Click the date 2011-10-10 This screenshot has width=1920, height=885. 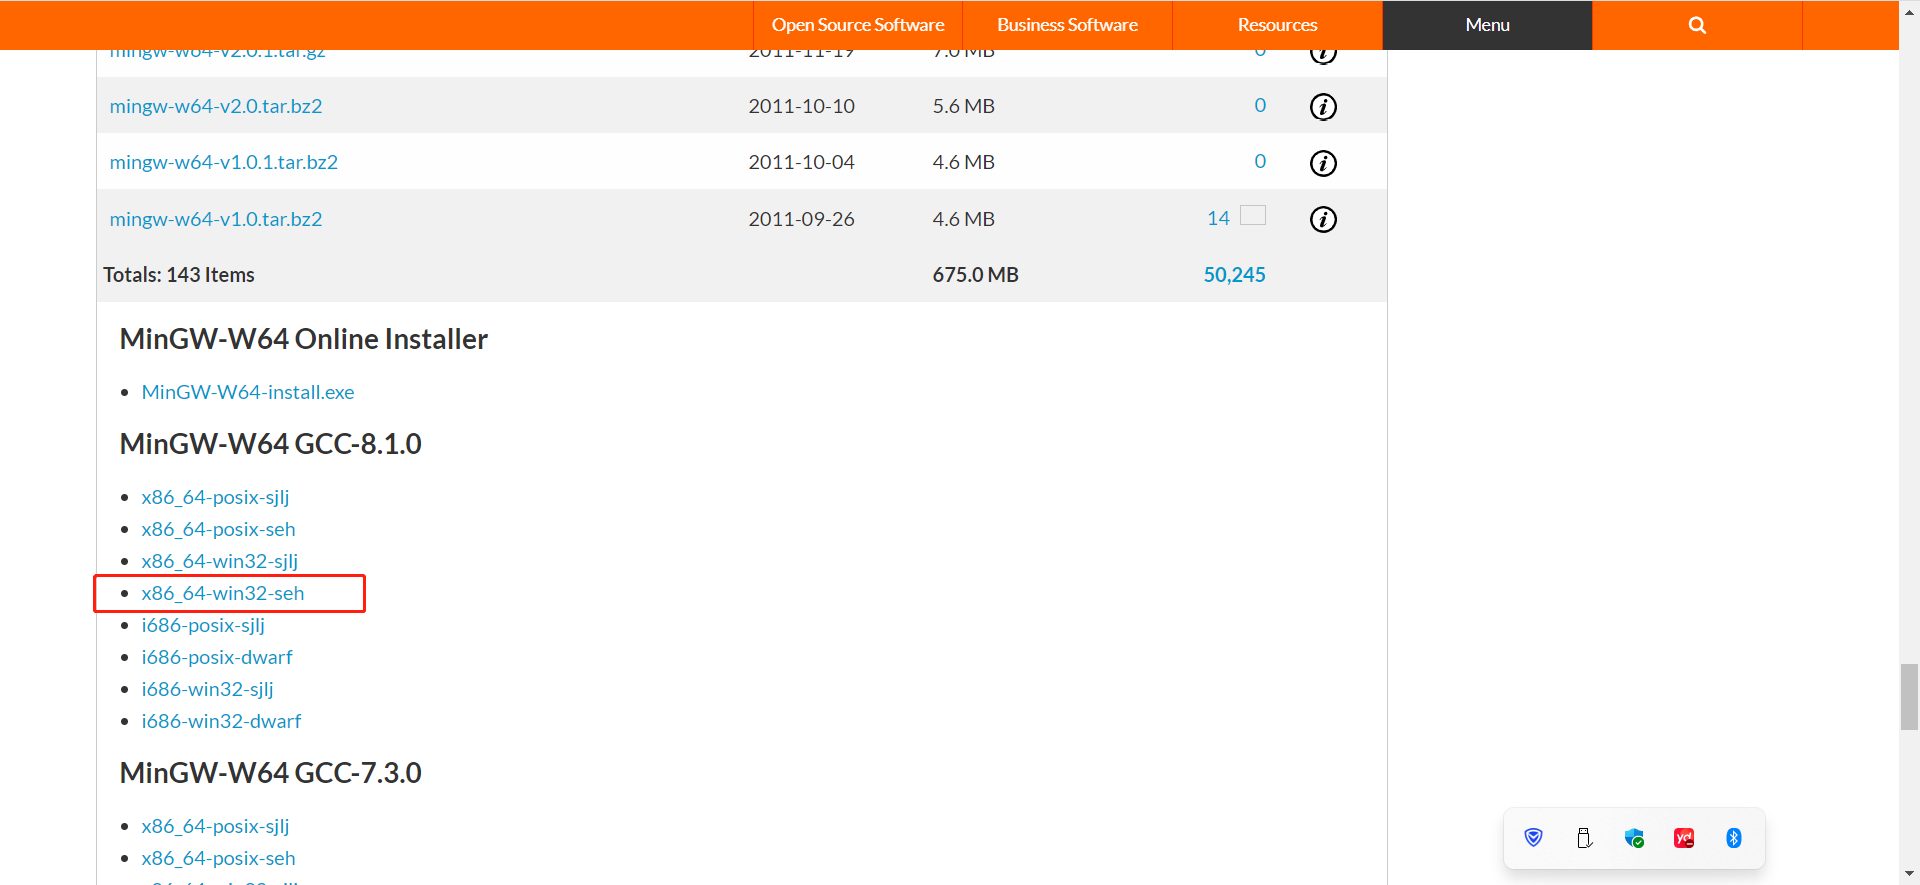[x=801, y=106]
